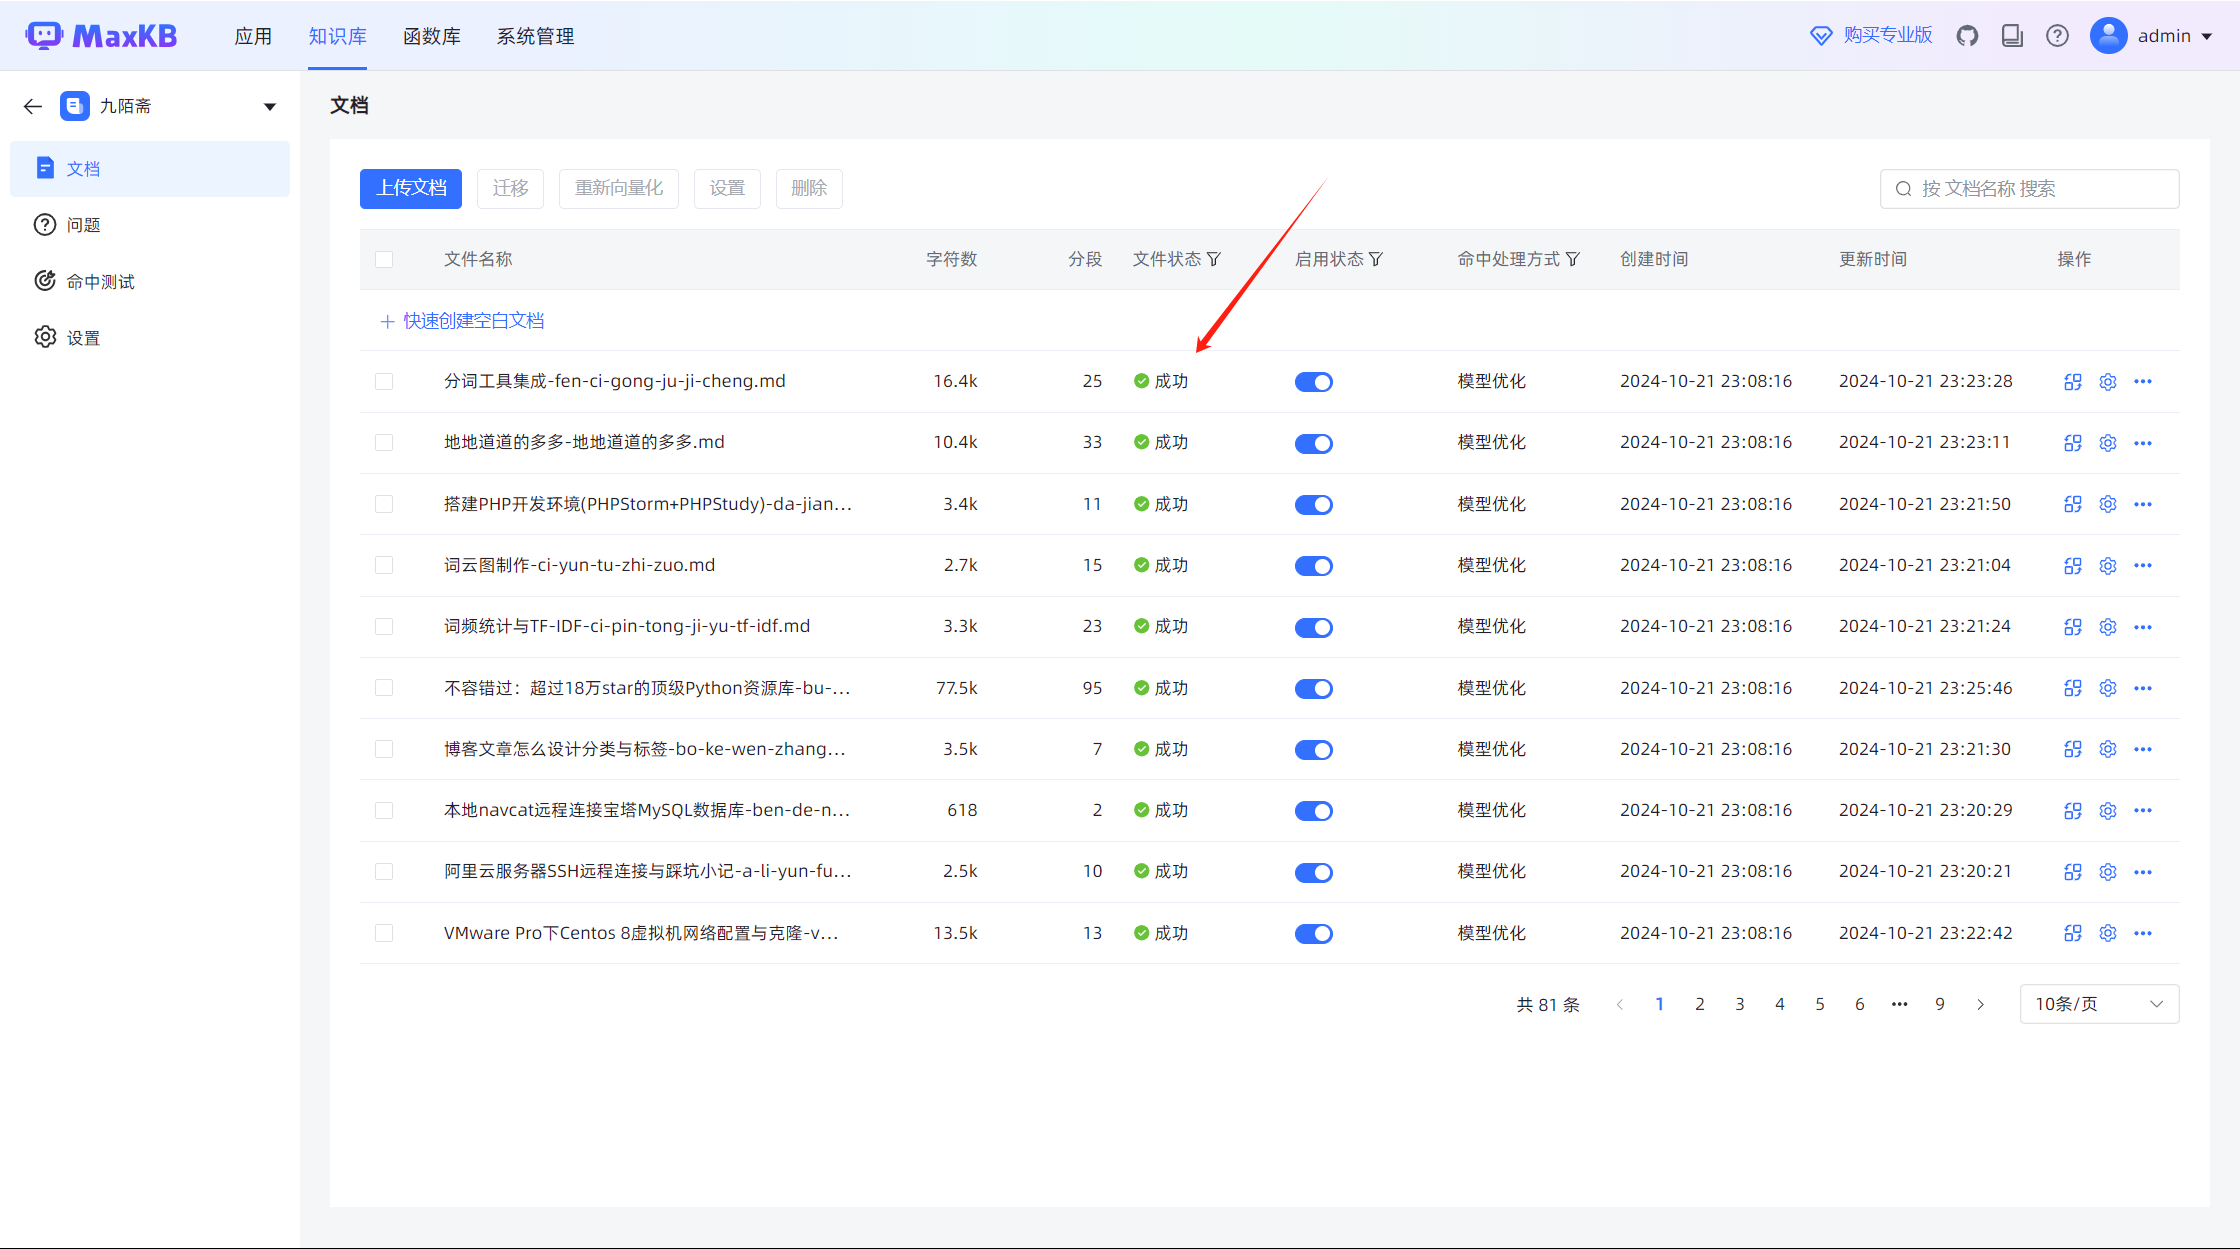Check the 分词工具集成 document checkbox
2240x1249 pixels.
[x=384, y=382]
